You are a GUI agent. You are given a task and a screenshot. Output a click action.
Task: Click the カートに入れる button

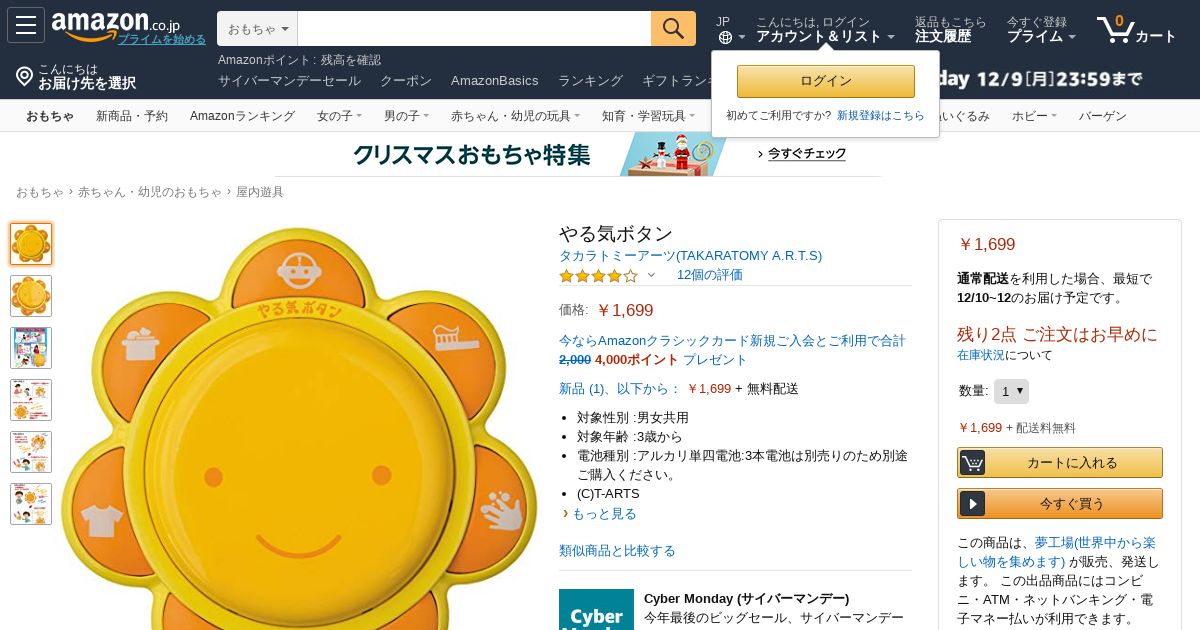click(x=1060, y=462)
